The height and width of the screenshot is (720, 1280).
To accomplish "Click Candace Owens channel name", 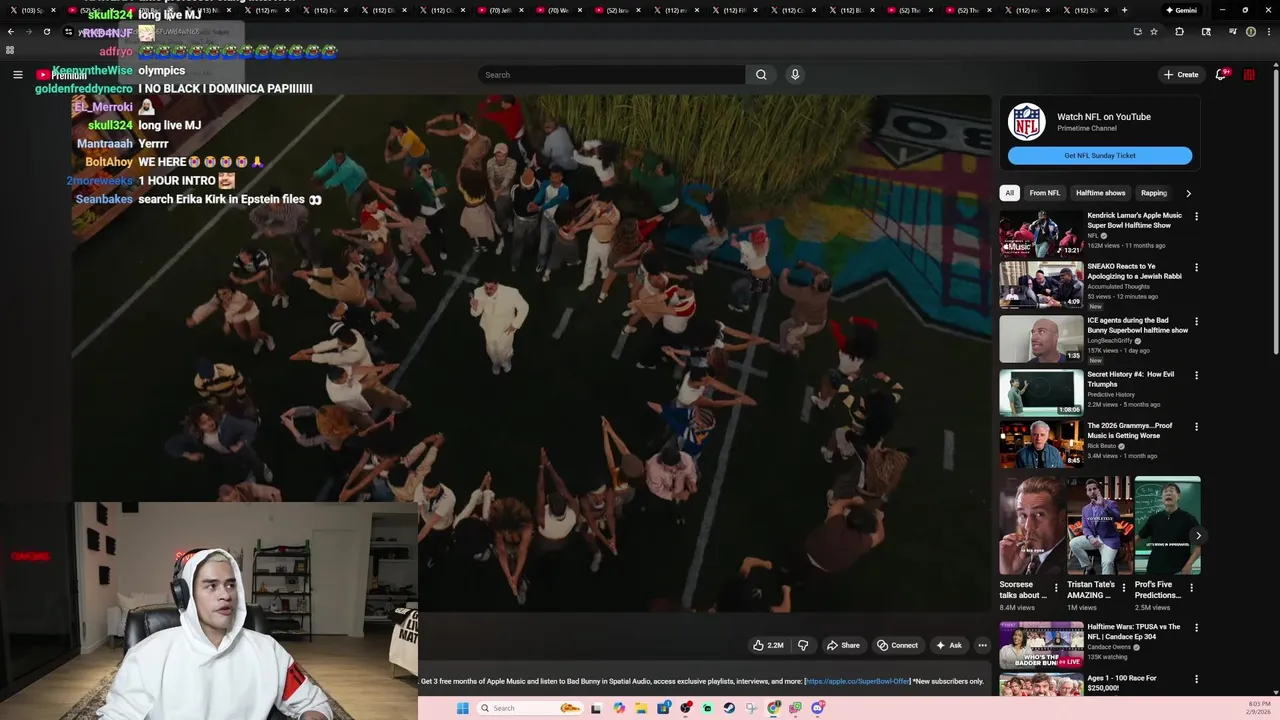I will (1111, 647).
